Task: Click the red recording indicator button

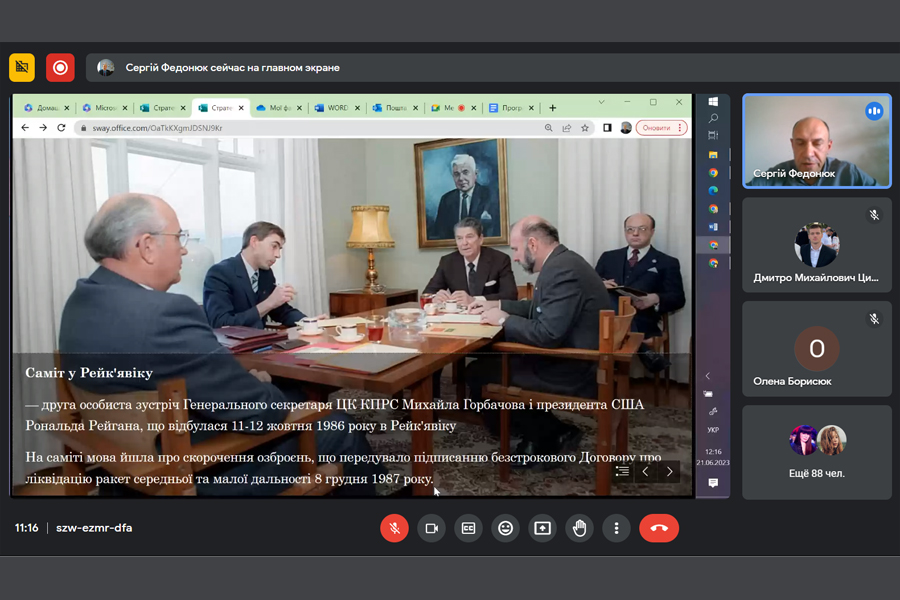Action: 60,68
